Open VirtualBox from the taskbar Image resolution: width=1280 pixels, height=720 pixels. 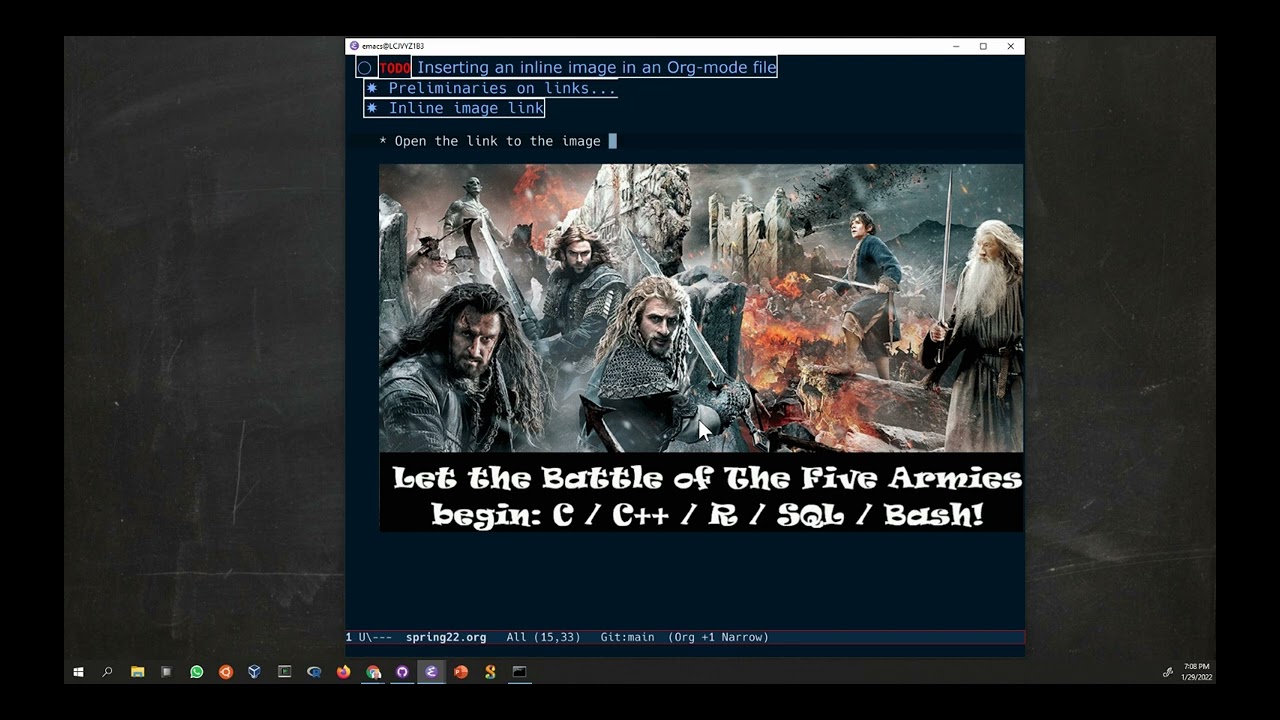(255, 672)
